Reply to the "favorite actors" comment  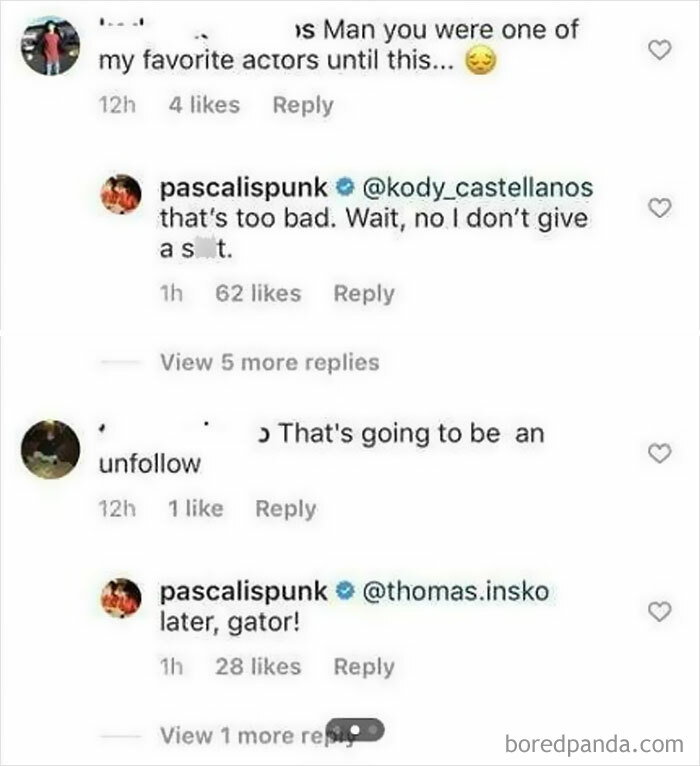pyautogui.click(x=303, y=104)
